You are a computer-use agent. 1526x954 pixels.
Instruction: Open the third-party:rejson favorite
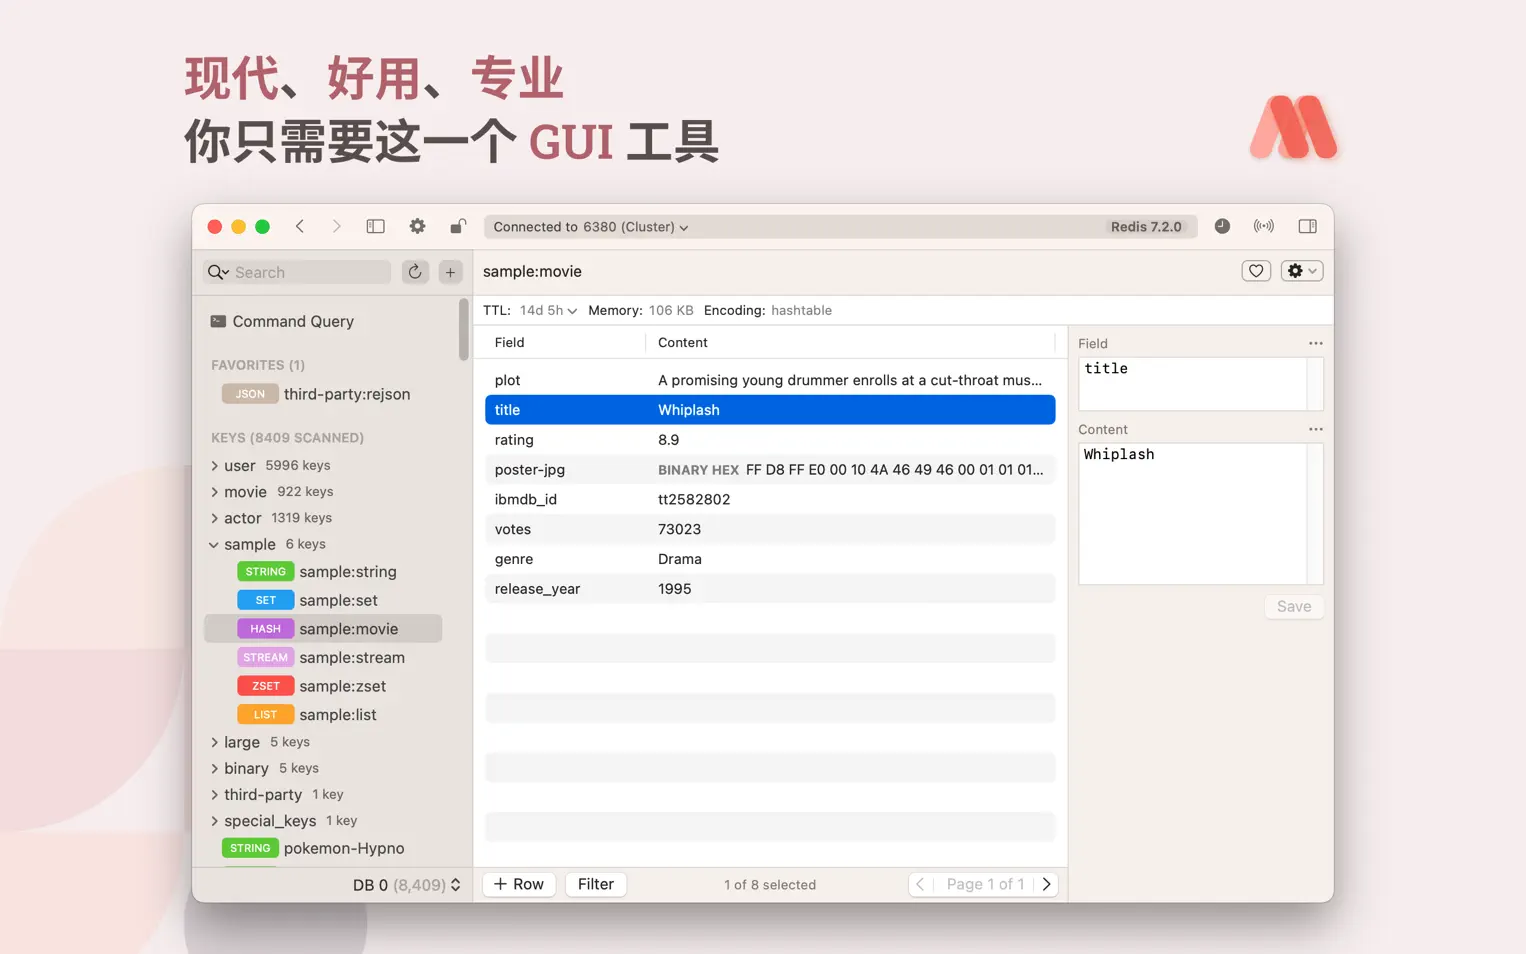click(x=346, y=394)
